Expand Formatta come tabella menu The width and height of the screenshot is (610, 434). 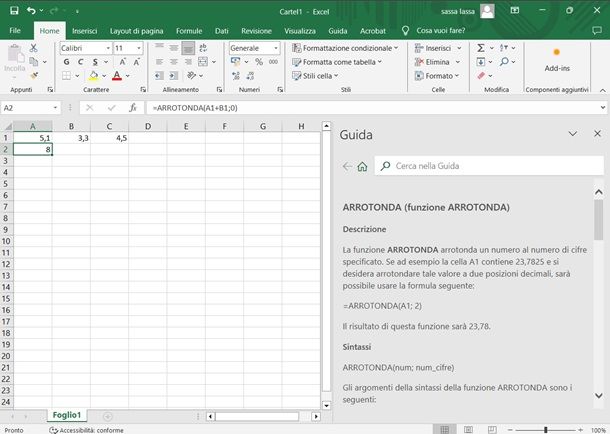pyautogui.click(x=337, y=62)
